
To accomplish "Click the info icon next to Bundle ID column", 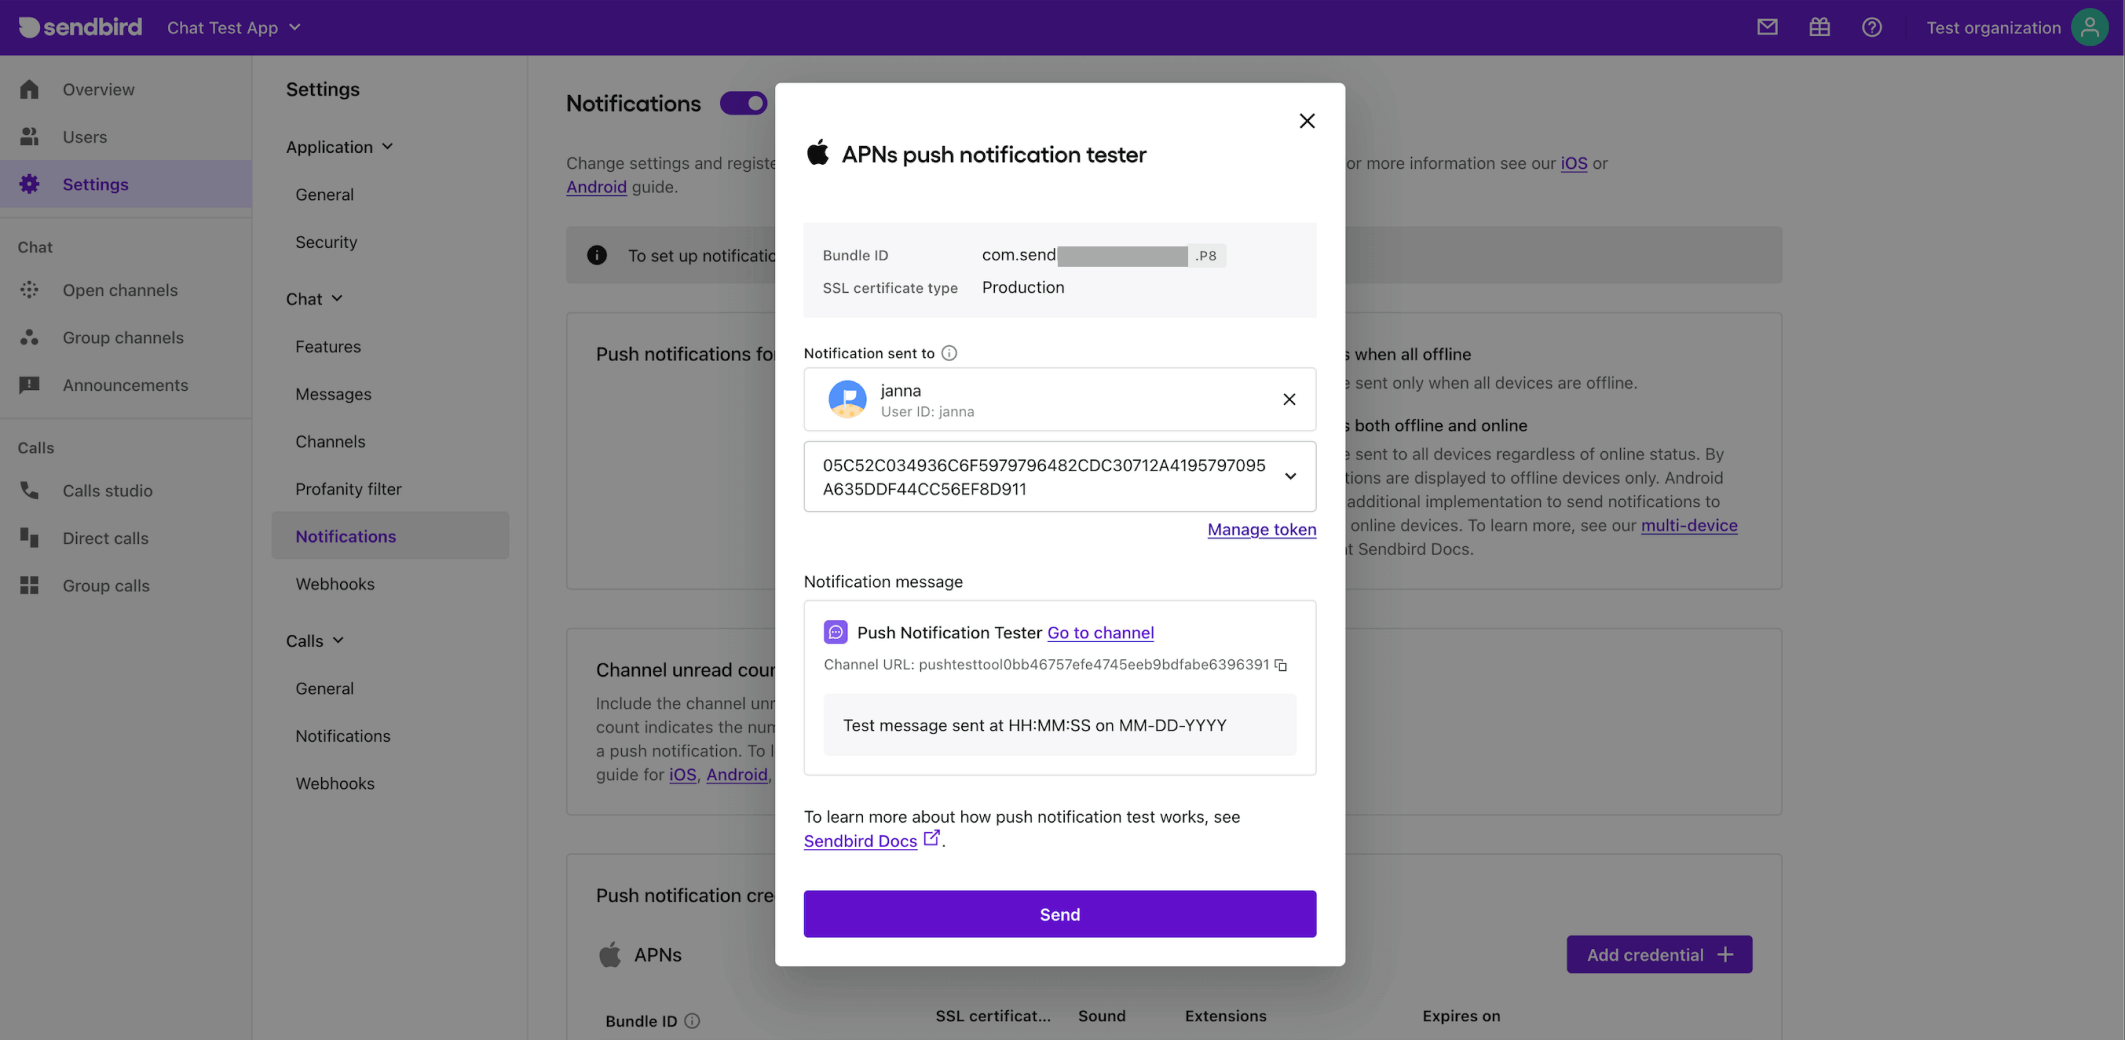I will (x=692, y=1021).
